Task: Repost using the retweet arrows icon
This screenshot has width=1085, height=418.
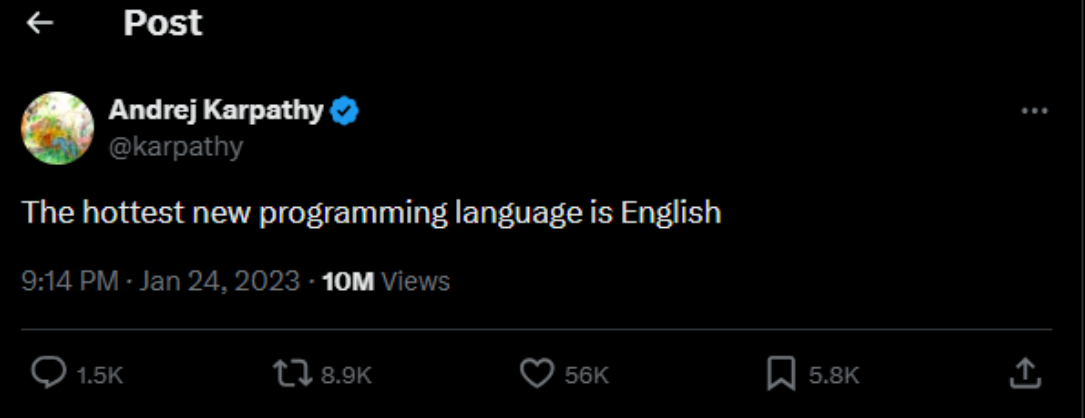Action: pyautogui.click(x=293, y=374)
